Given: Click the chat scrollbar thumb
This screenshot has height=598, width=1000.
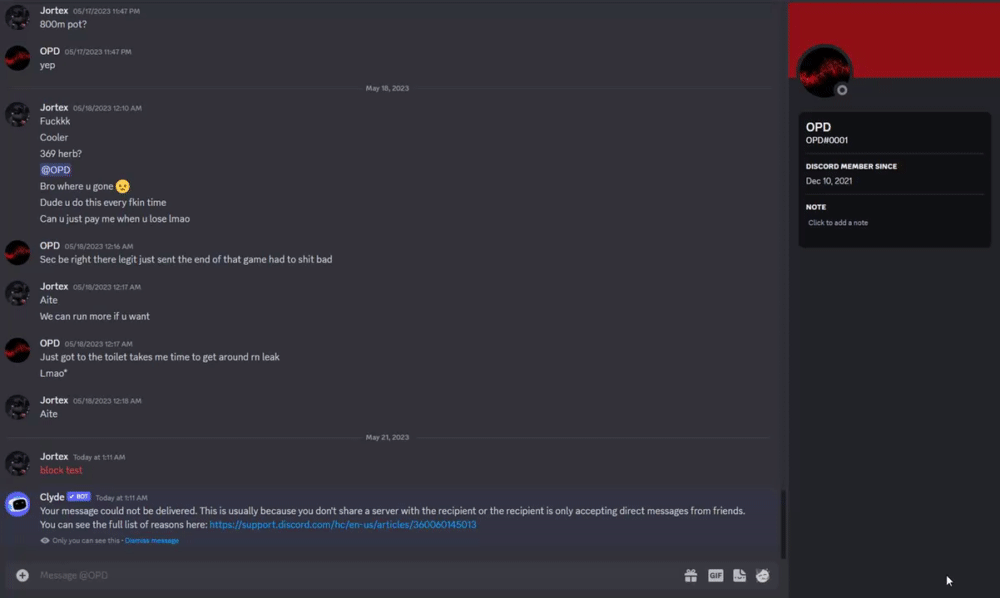Looking at the screenshot, I should click(x=783, y=524).
